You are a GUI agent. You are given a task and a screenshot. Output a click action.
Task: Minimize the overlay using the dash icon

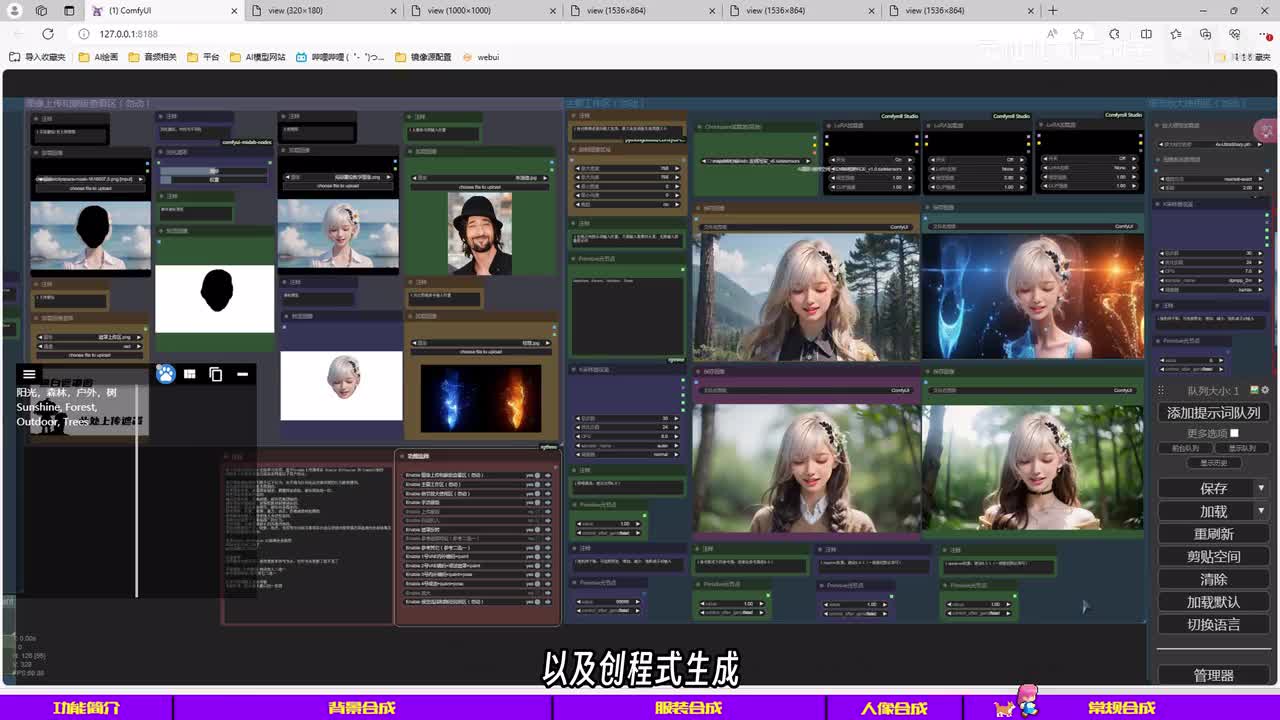click(242, 374)
